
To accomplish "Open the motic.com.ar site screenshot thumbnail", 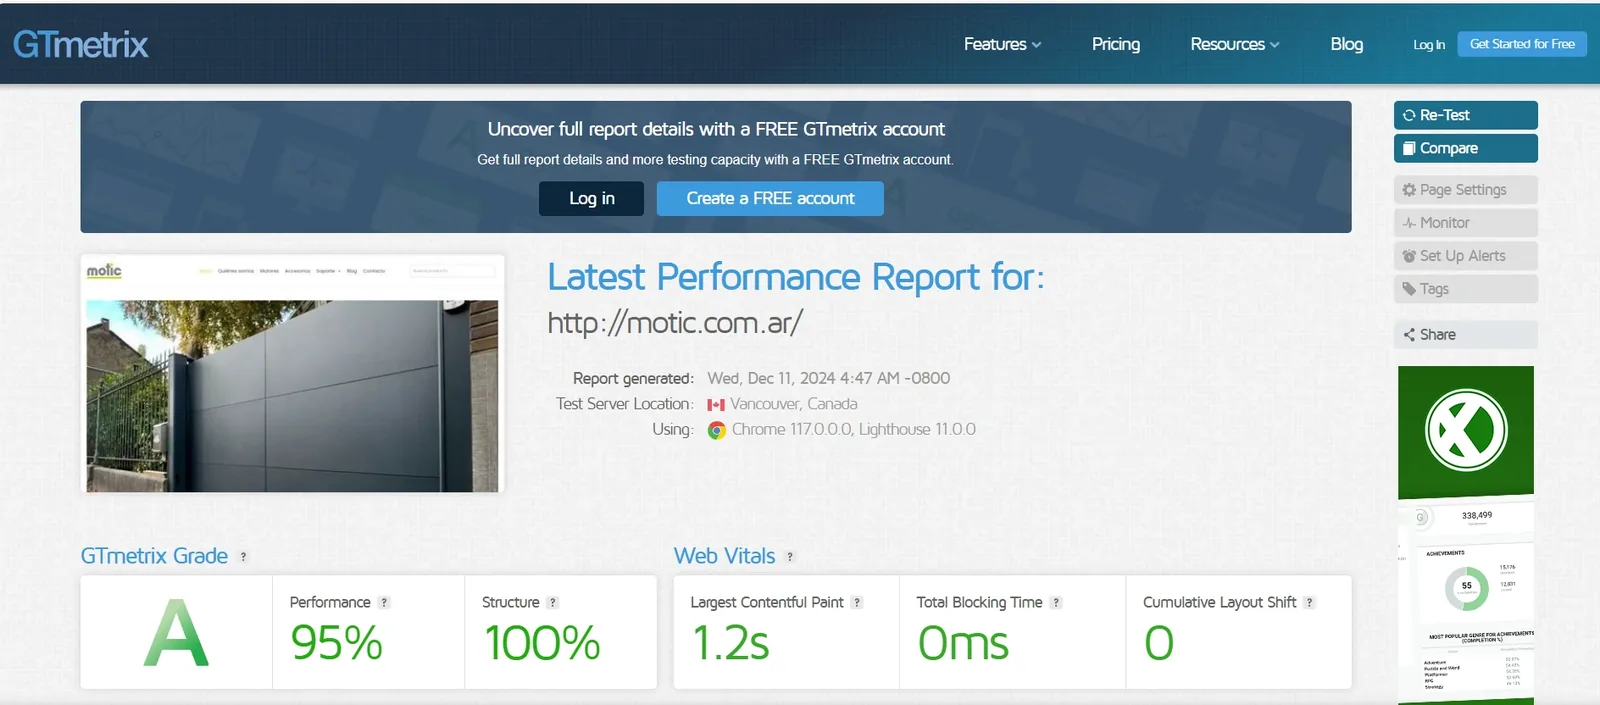I will [x=292, y=374].
